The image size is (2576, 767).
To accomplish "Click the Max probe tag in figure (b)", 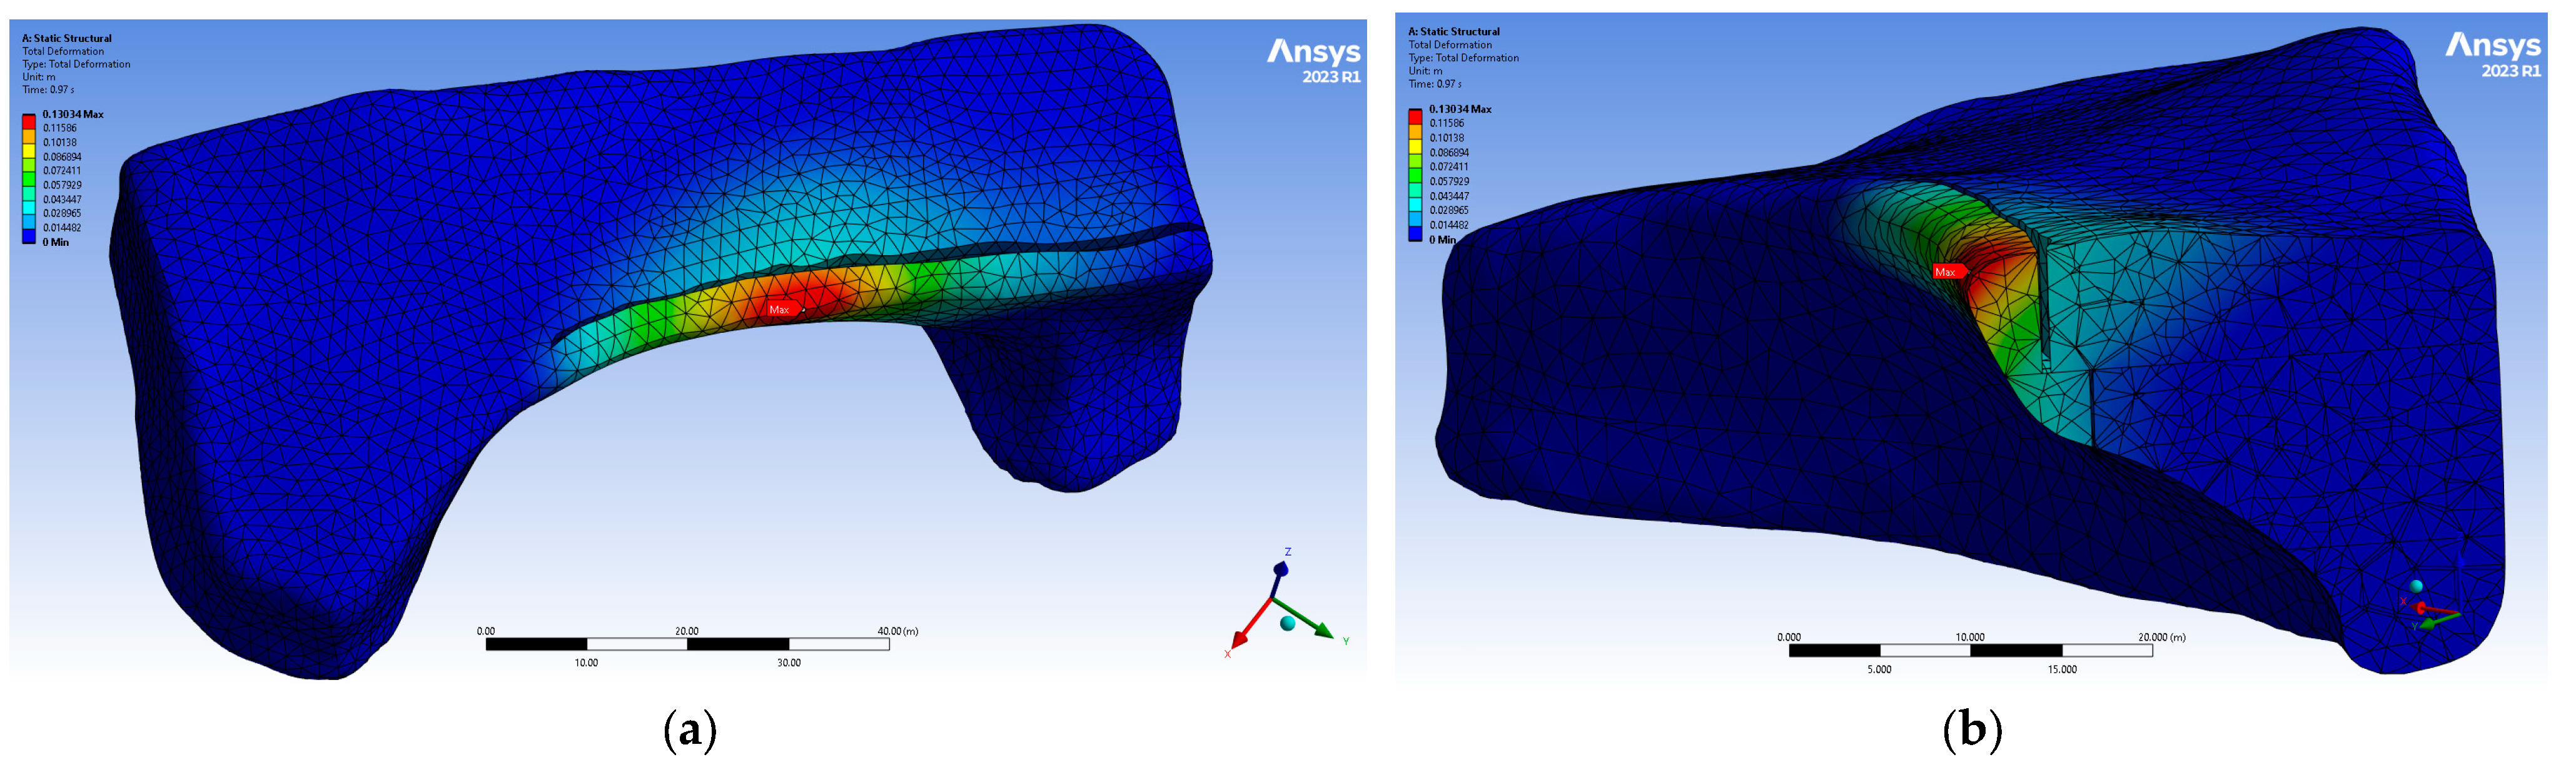I will 1946,272.
